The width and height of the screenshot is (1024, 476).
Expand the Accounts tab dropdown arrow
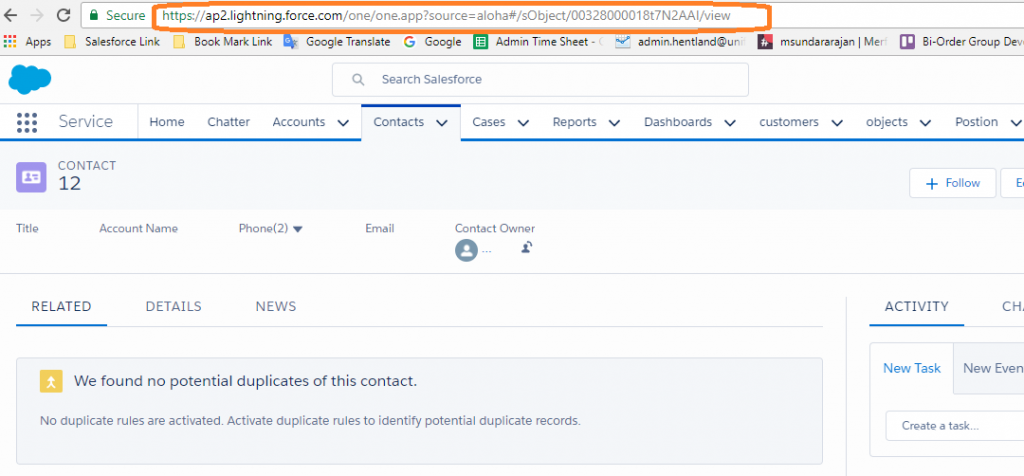click(x=343, y=123)
